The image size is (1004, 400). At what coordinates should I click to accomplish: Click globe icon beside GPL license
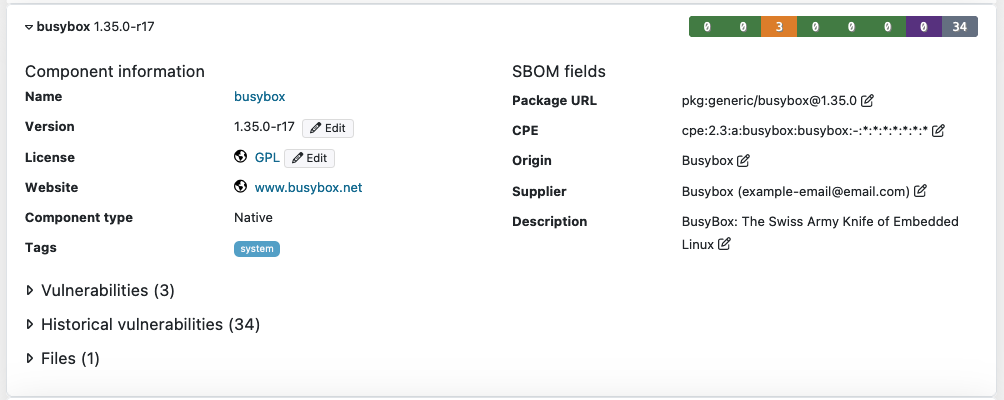[x=240, y=157]
